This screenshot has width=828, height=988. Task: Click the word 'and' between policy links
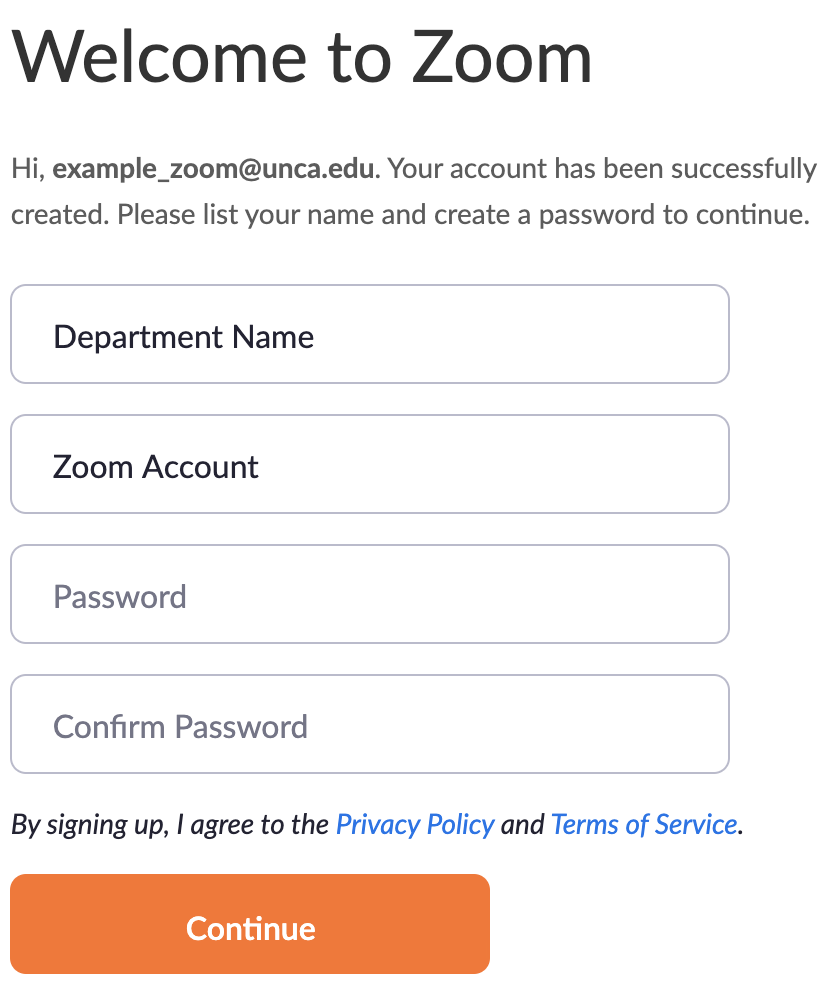coord(522,825)
